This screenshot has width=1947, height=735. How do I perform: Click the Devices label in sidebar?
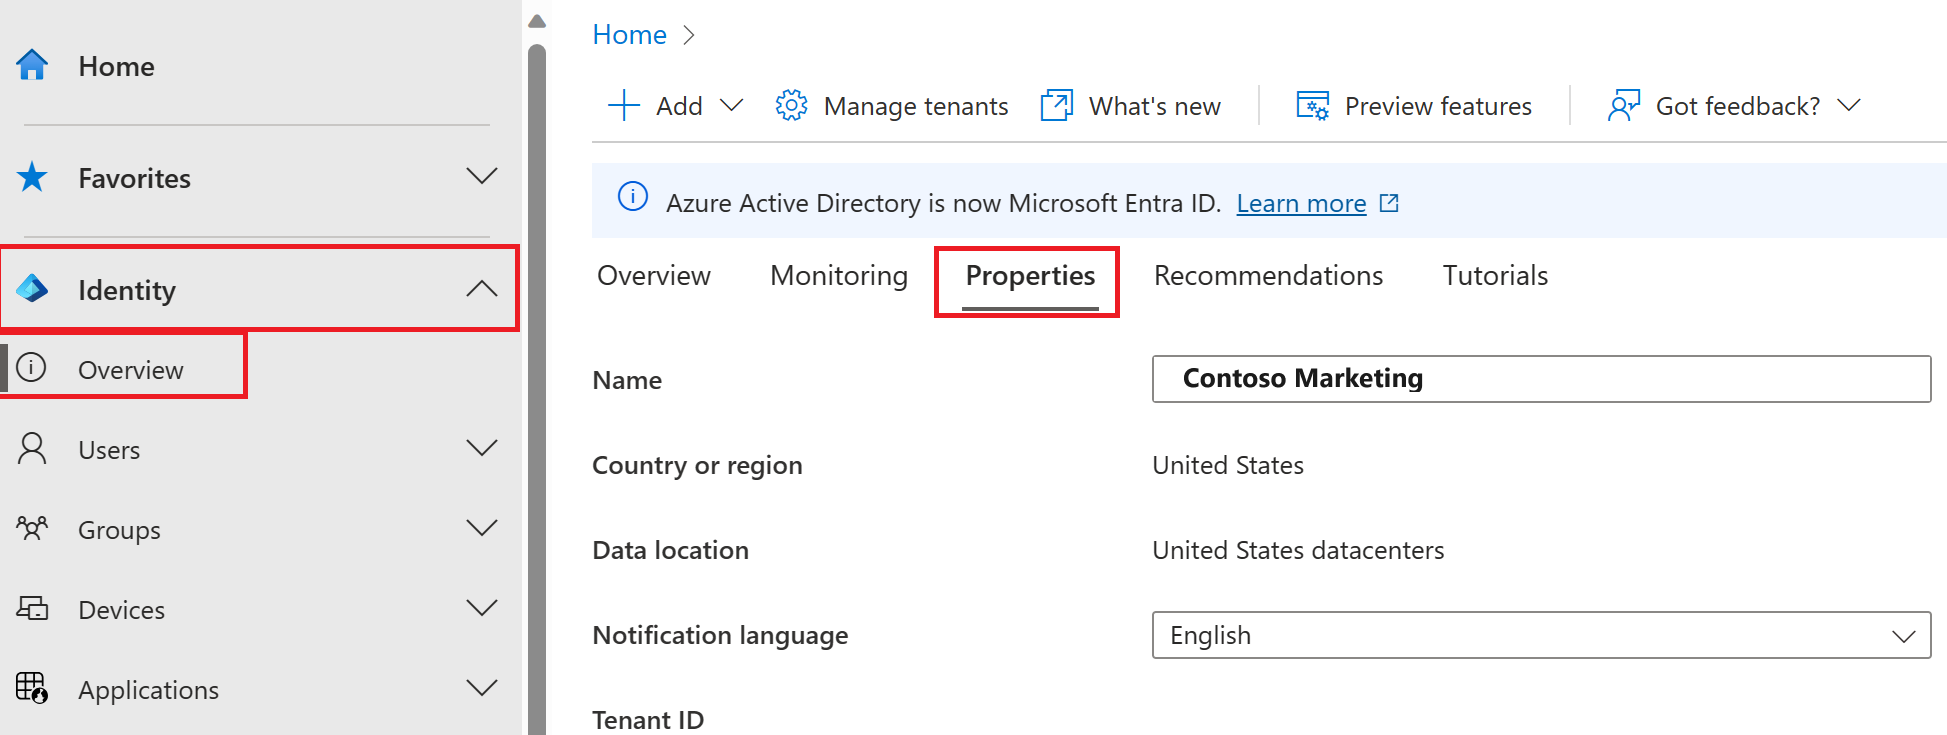click(x=121, y=610)
